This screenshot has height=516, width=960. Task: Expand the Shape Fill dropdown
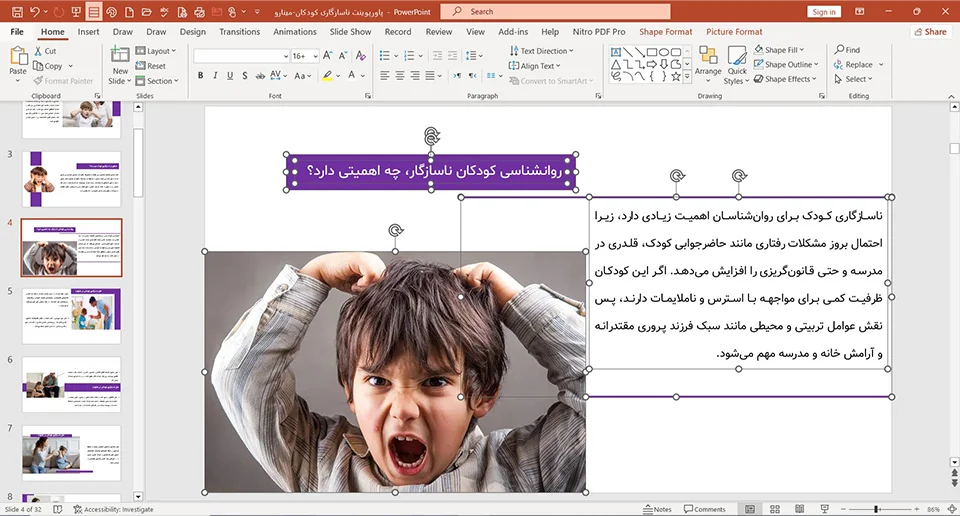(779, 50)
